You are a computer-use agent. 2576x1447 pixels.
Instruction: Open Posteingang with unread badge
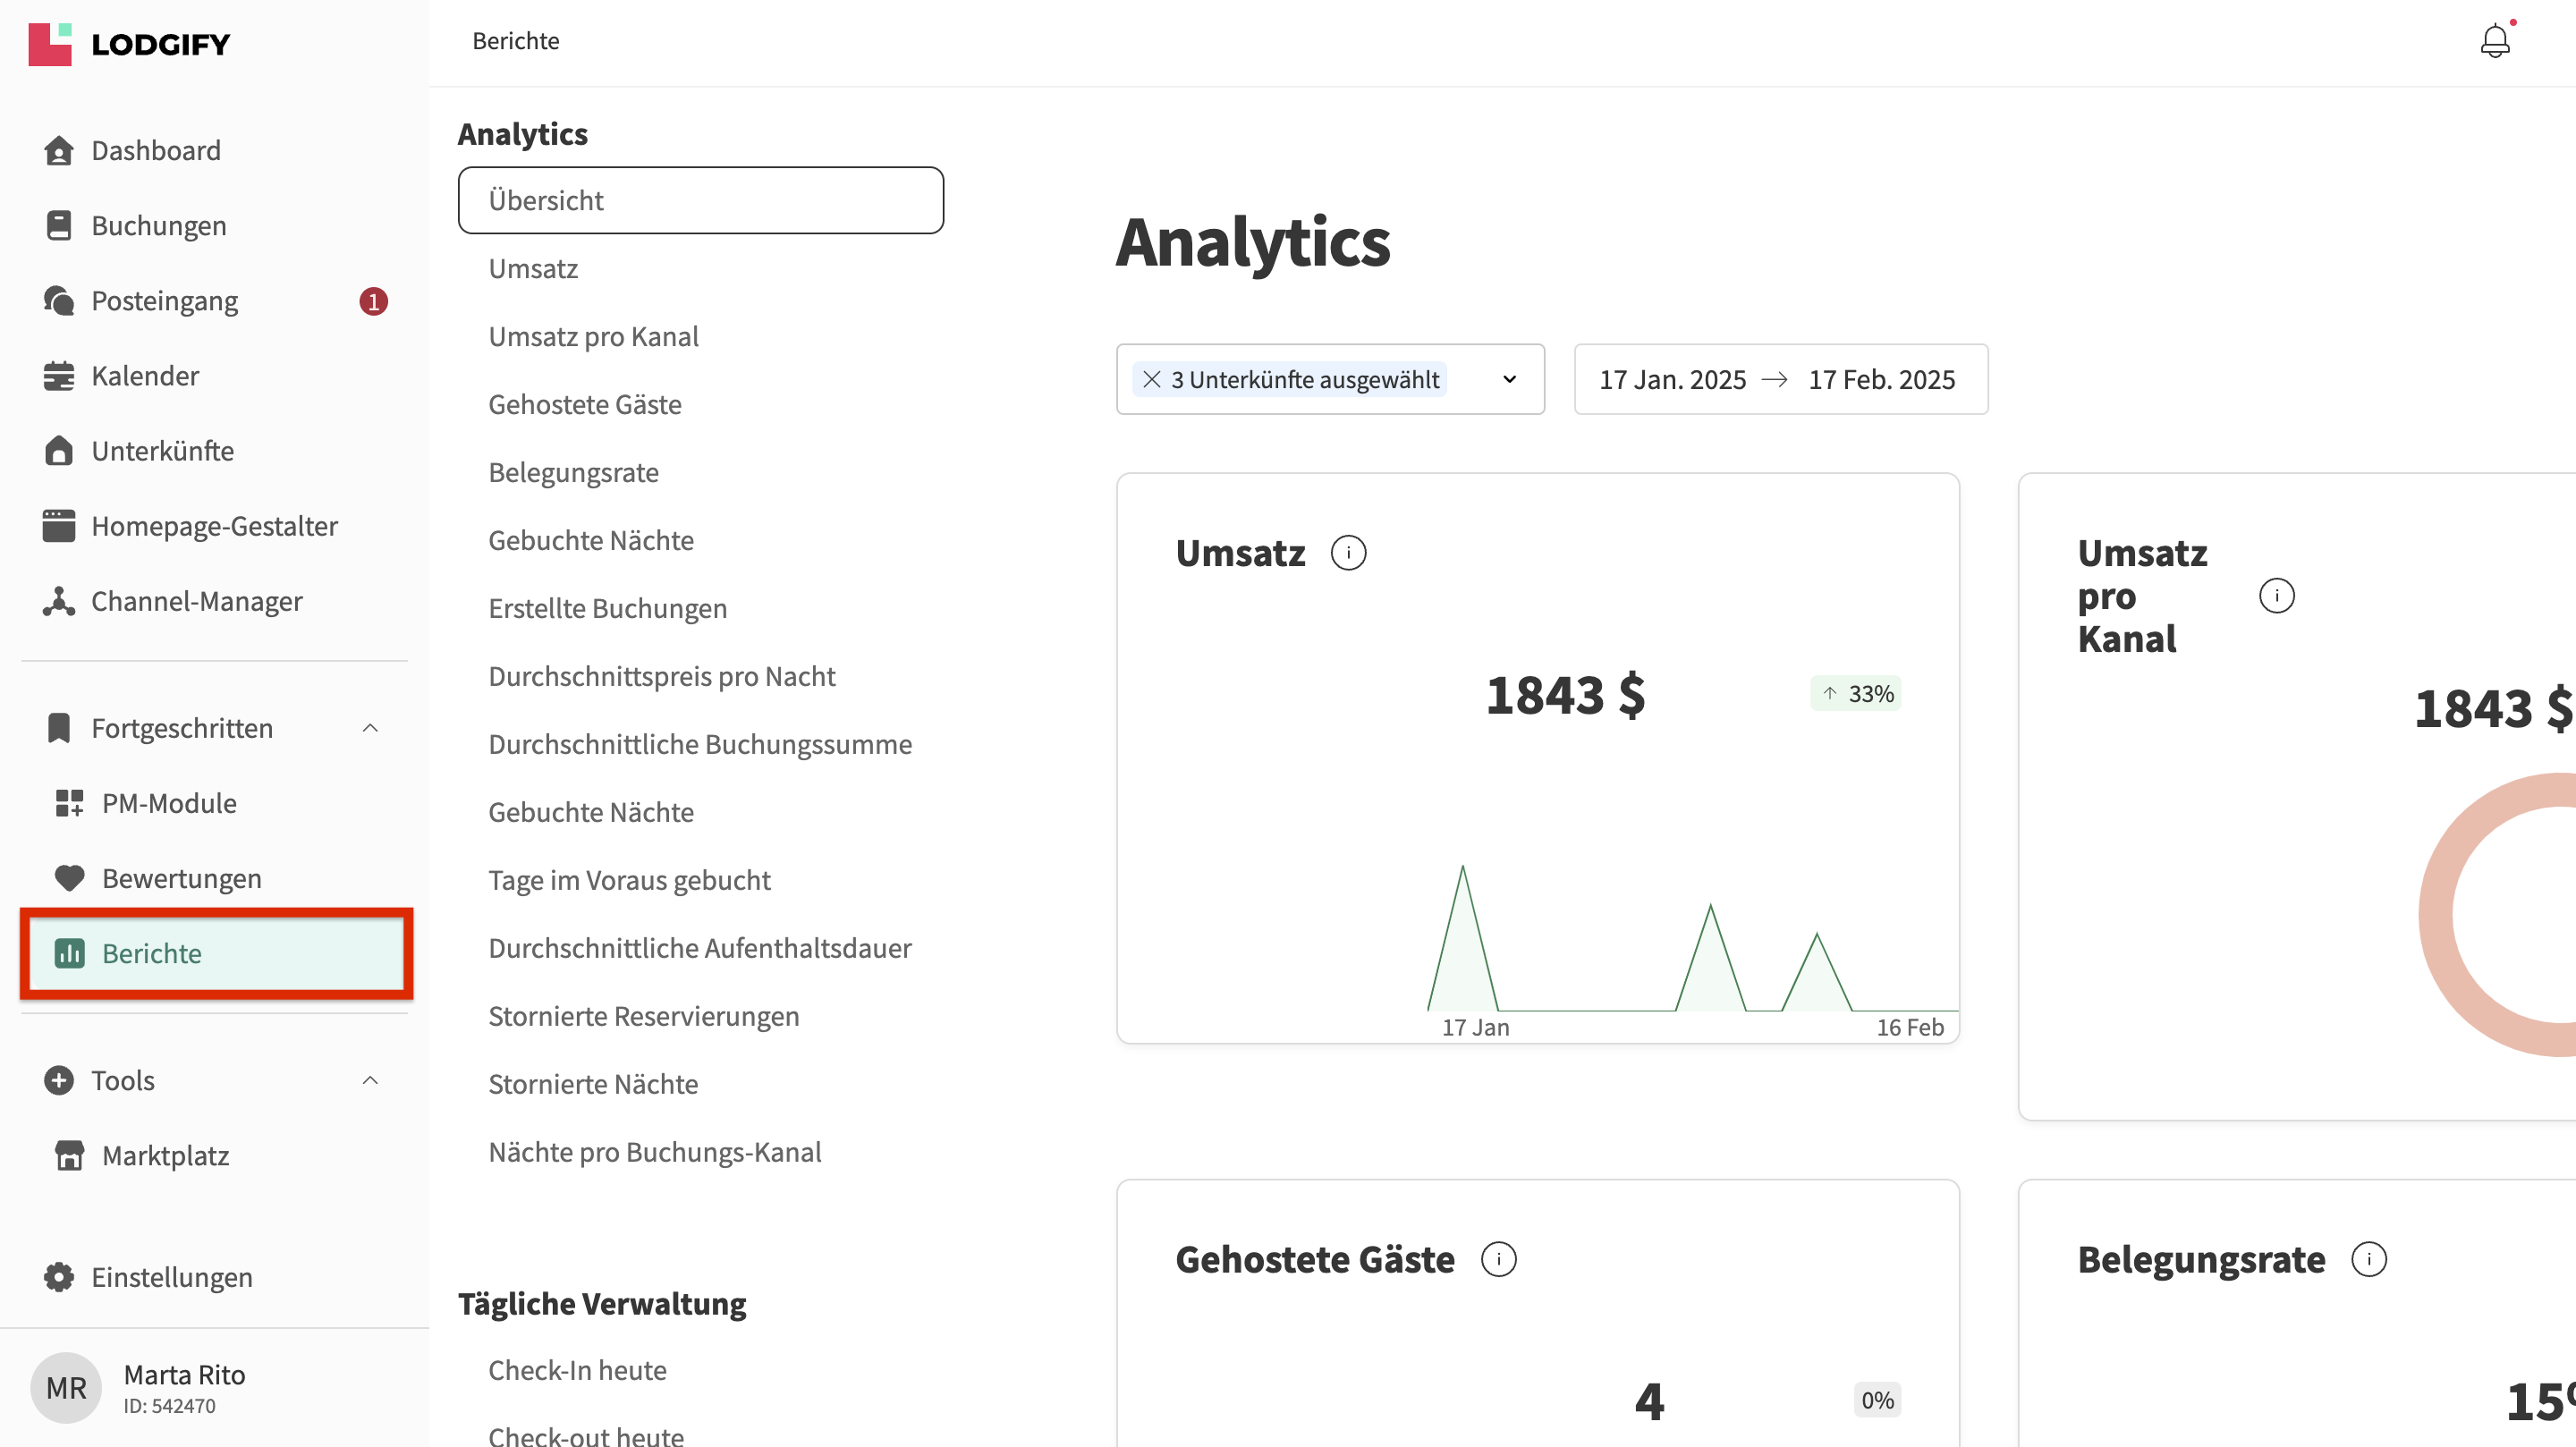coord(165,301)
